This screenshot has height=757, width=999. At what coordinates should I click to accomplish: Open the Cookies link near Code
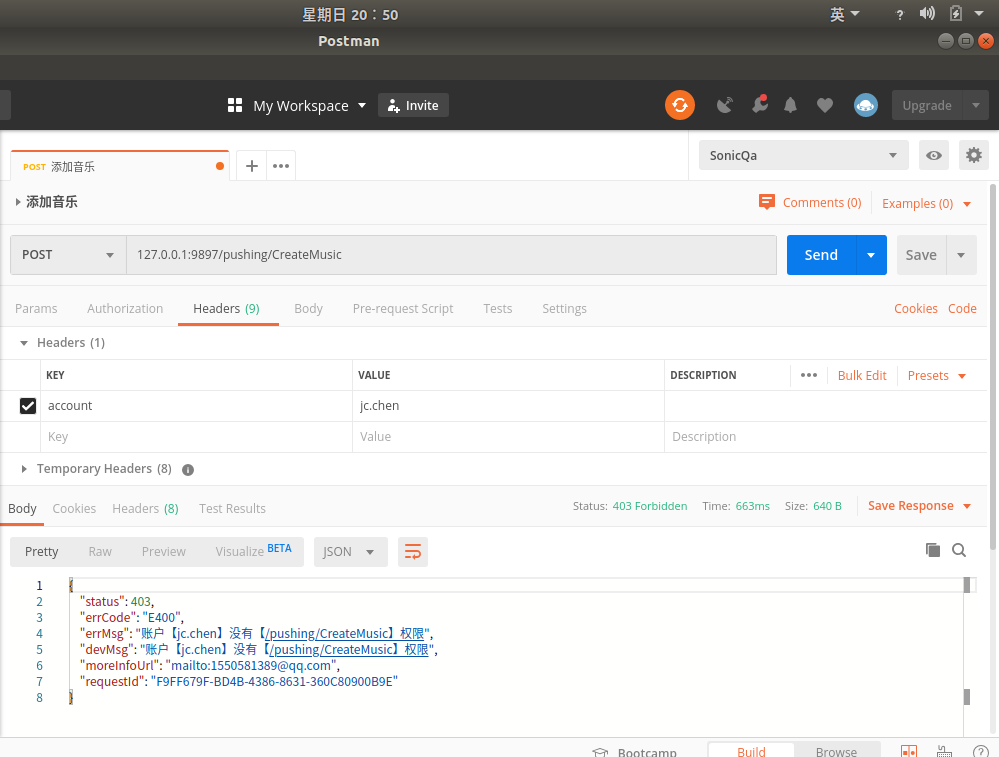pyautogui.click(x=916, y=308)
